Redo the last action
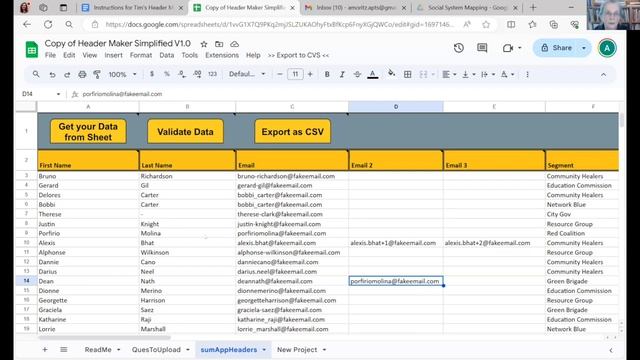The width and height of the screenshot is (640, 360). (67, 74)
